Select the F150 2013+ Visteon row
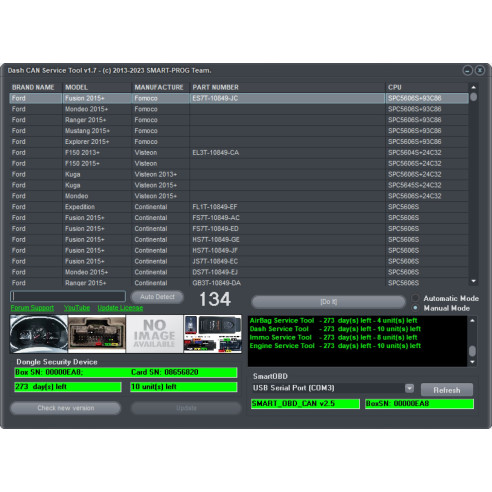492x492 pixels. coord(239,153)
